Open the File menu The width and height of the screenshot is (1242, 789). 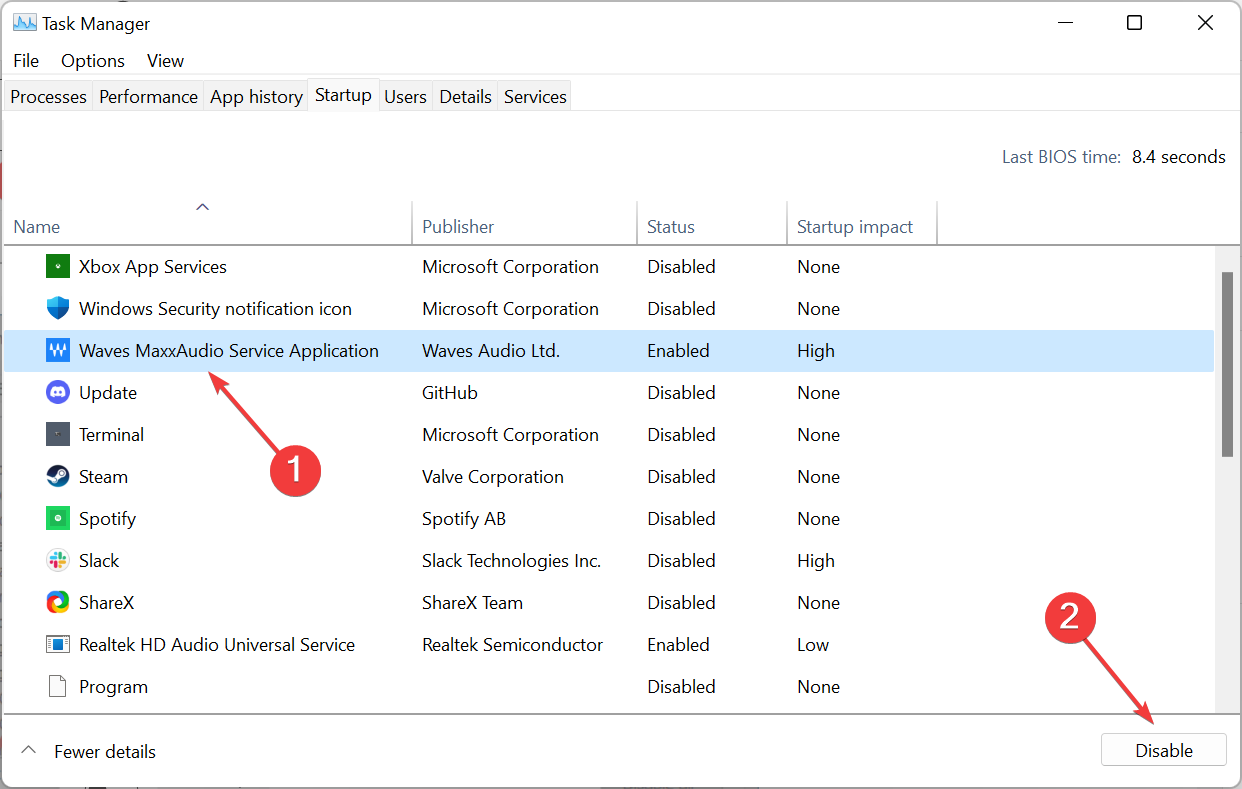26,61
